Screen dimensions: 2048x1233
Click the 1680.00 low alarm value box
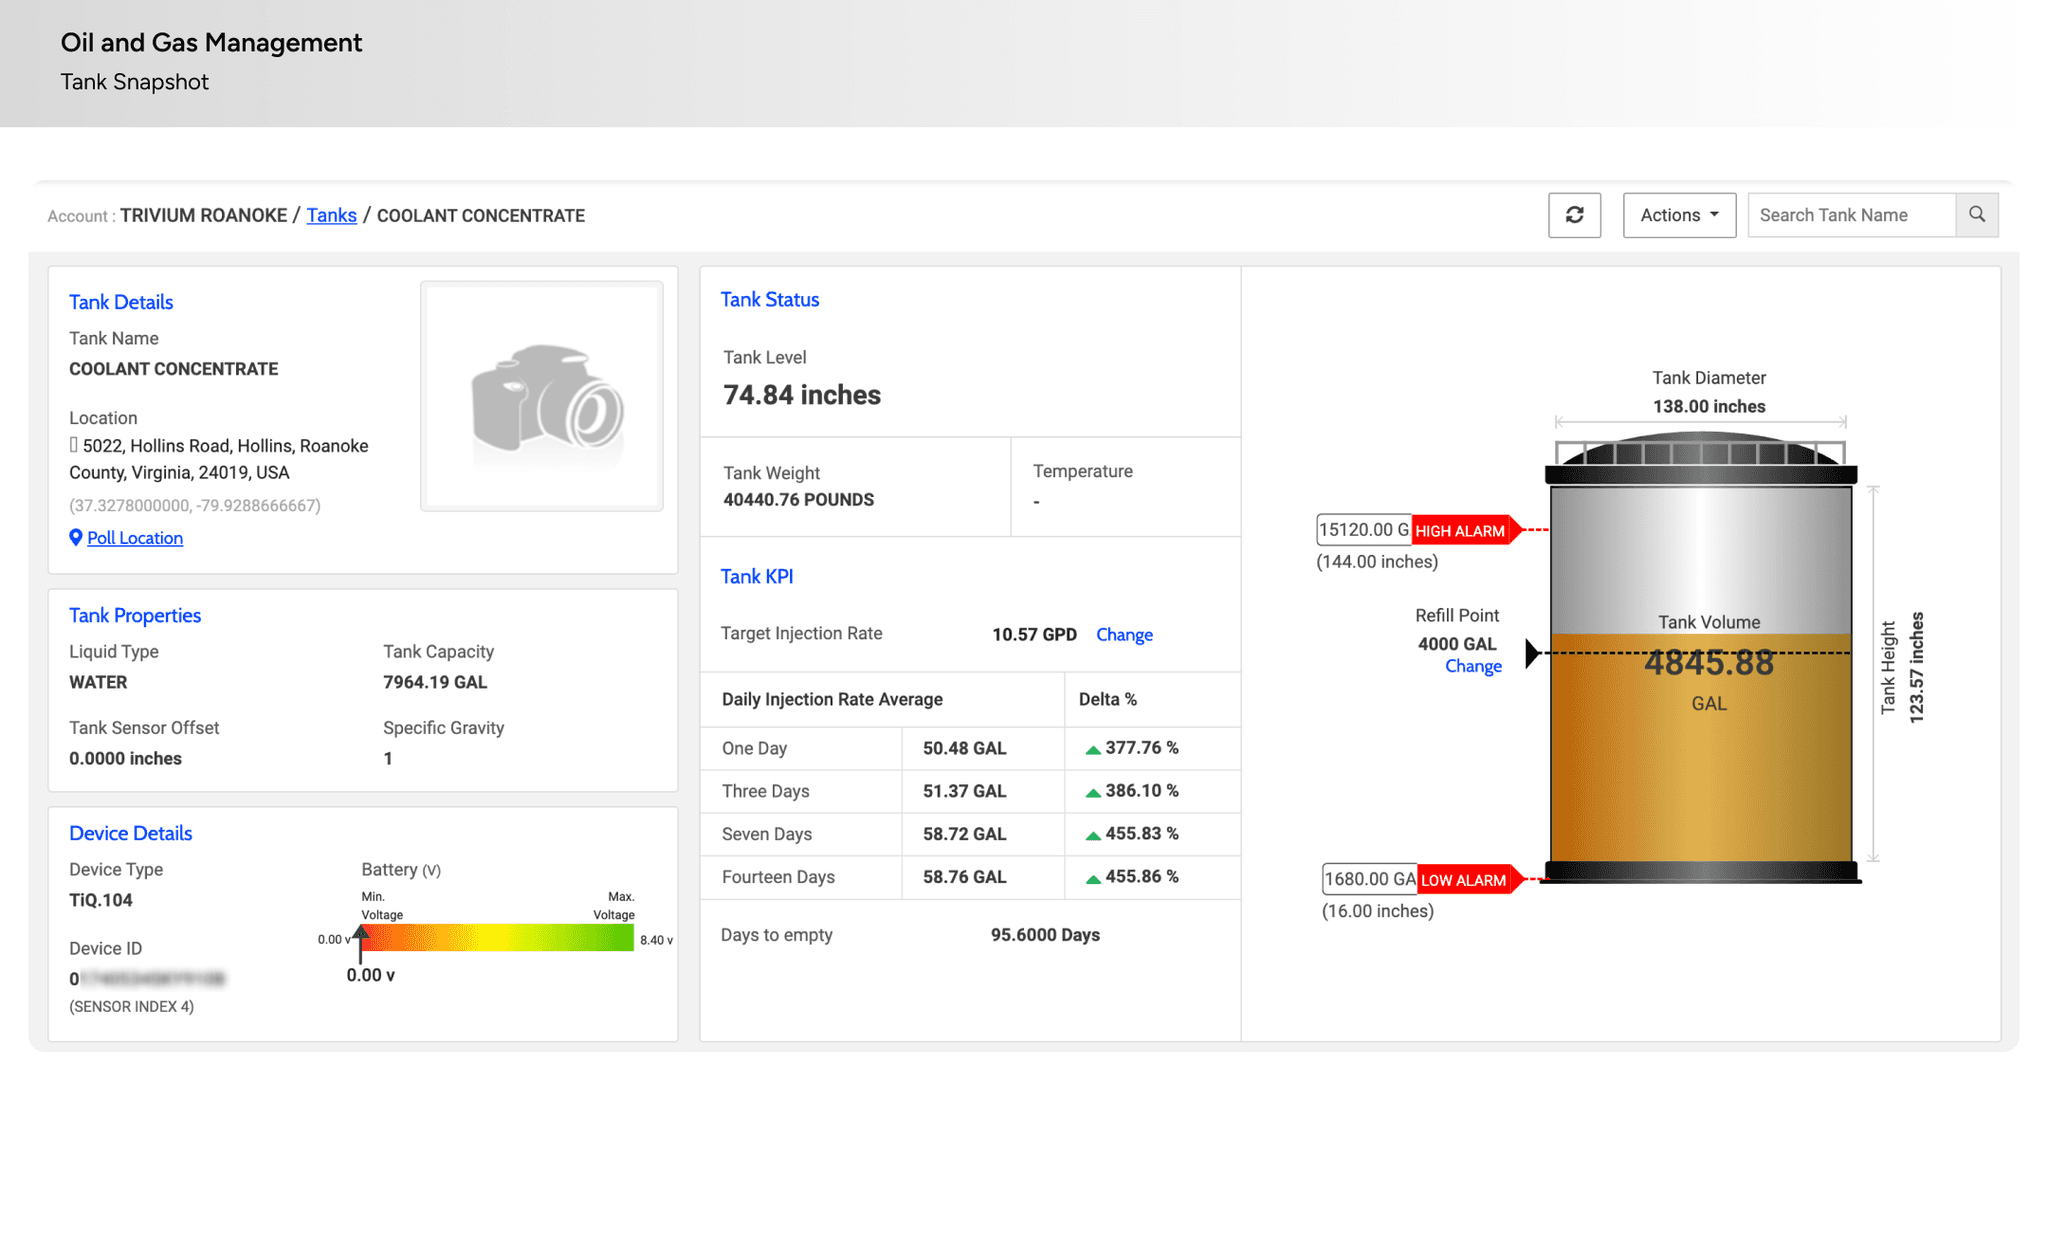click(x=1369, y=879)
